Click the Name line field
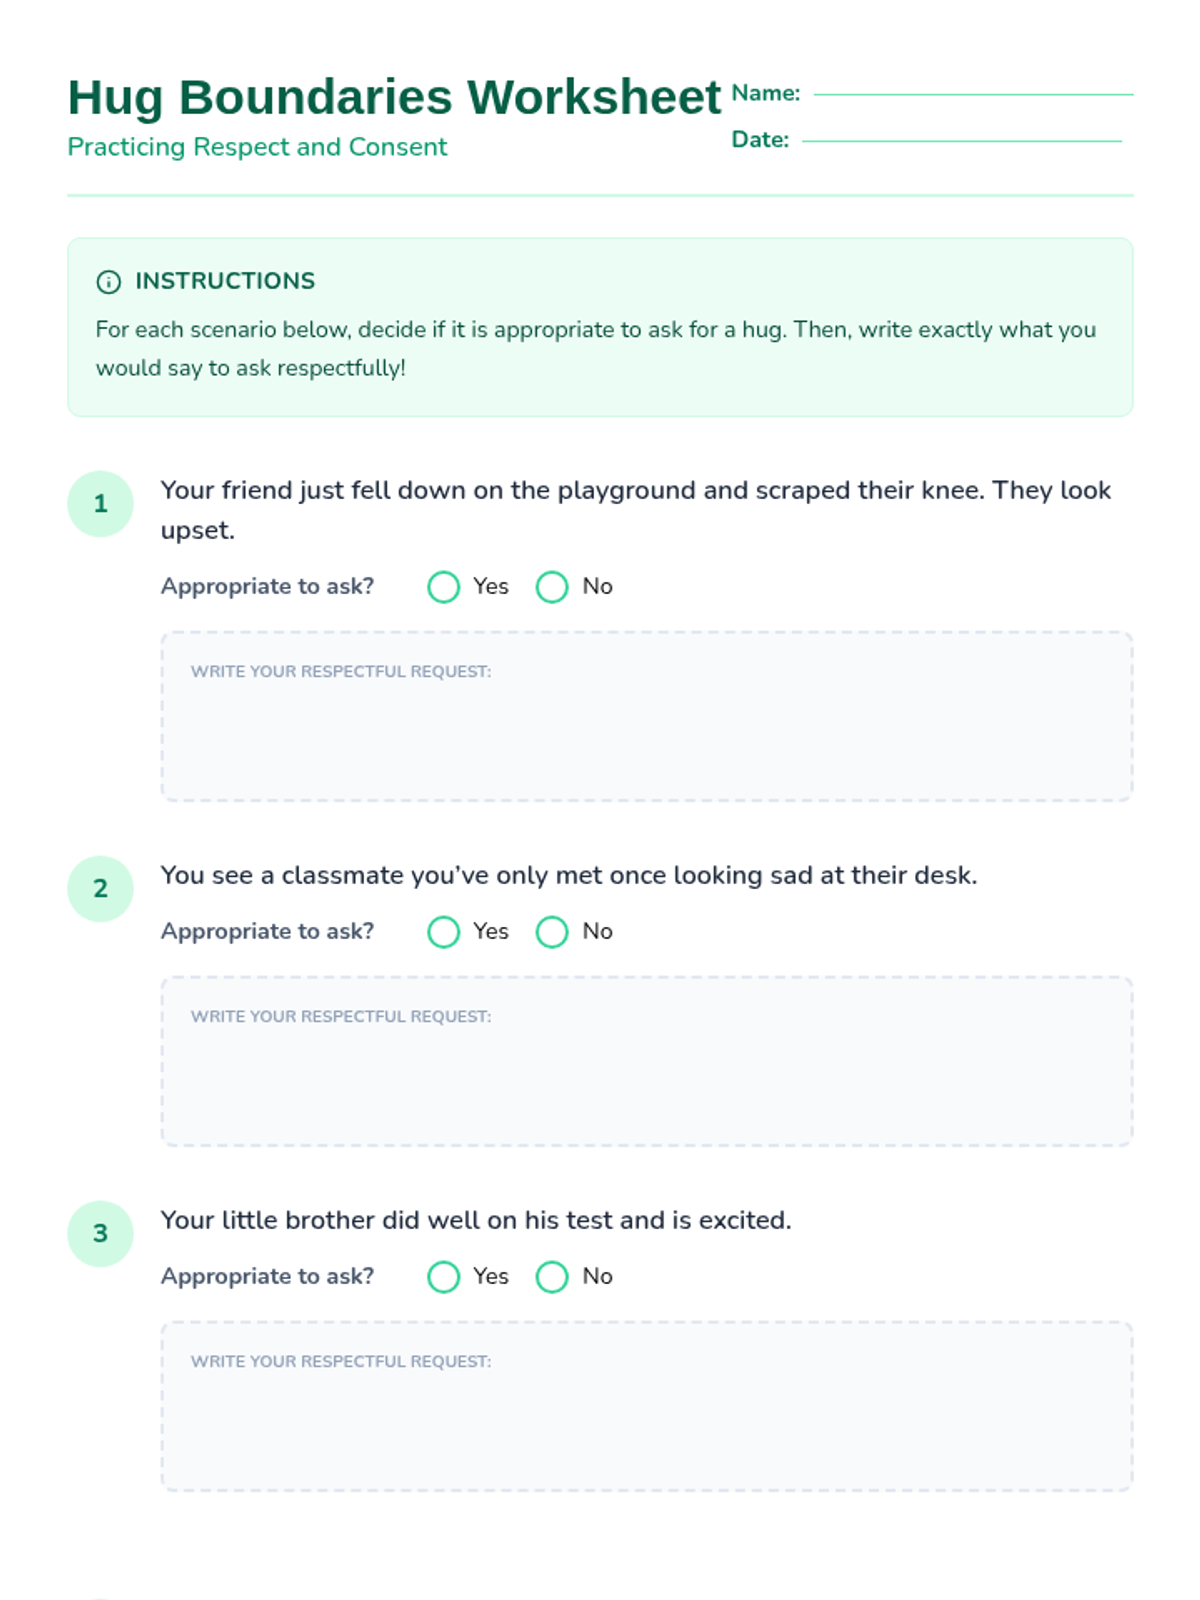Image resolution: width=1200 pixels, height=1600 pixels. [x=972, y=93]
